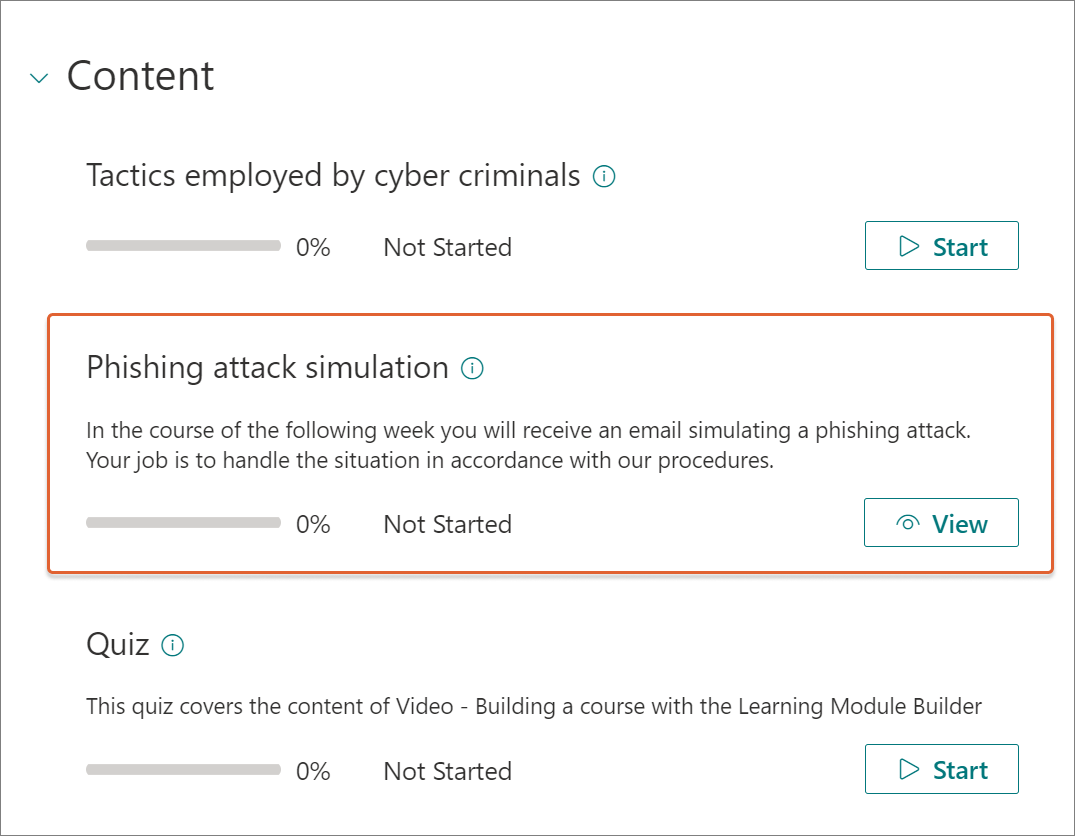The width and height of the screenshot is (1075, 836).
Task: Click eye icon in the View button
Action: click(908, 523)
